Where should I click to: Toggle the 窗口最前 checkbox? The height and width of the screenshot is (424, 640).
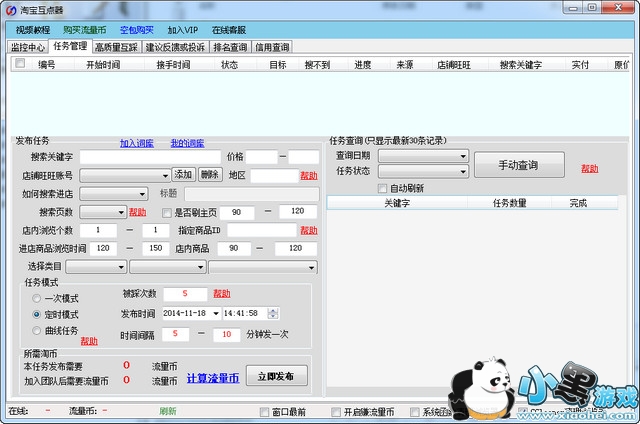pos(264,411)
